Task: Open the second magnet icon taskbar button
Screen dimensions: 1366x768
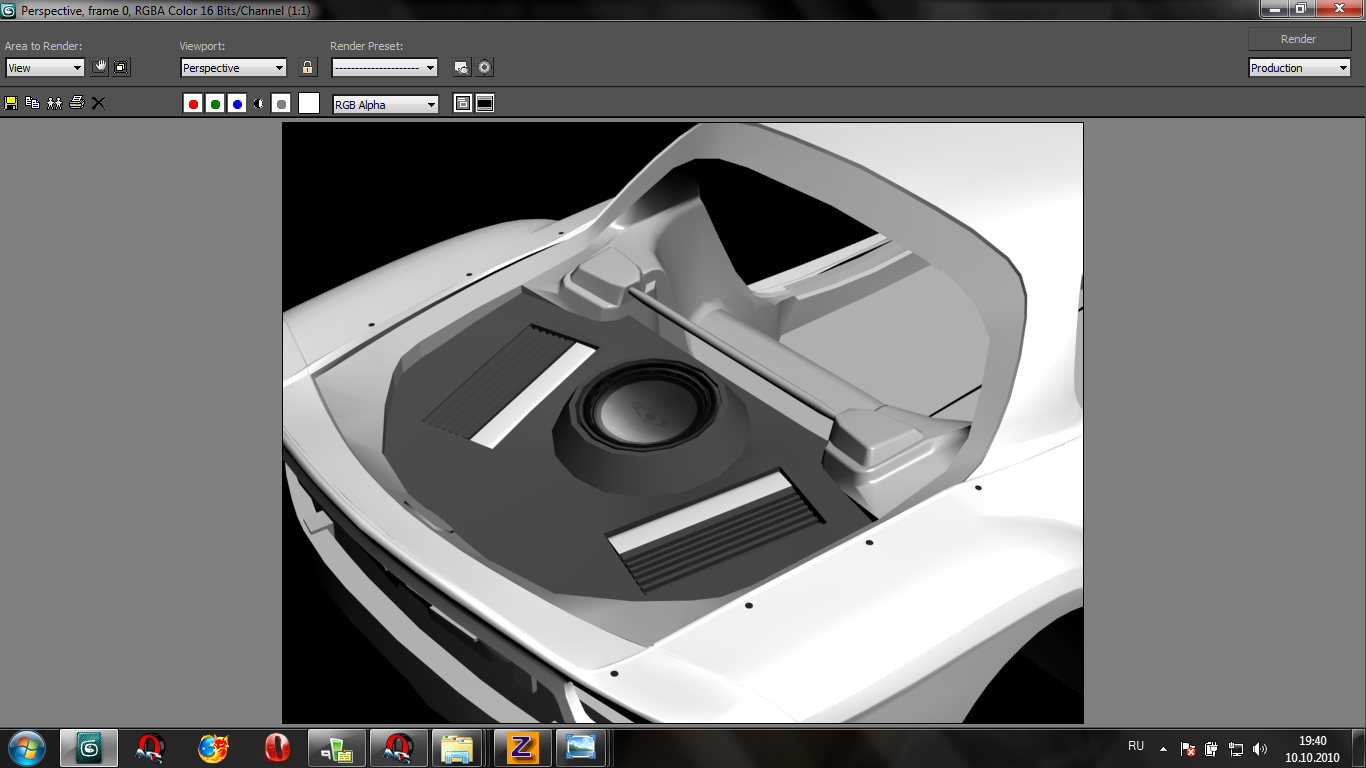Action: 399,748
